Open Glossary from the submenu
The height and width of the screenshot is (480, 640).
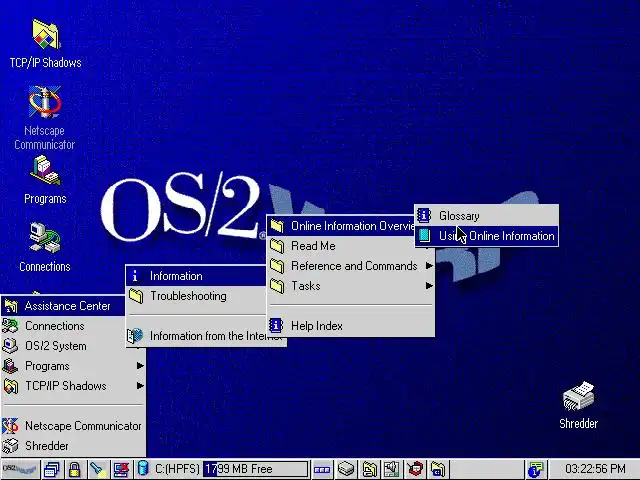(487, 216)
